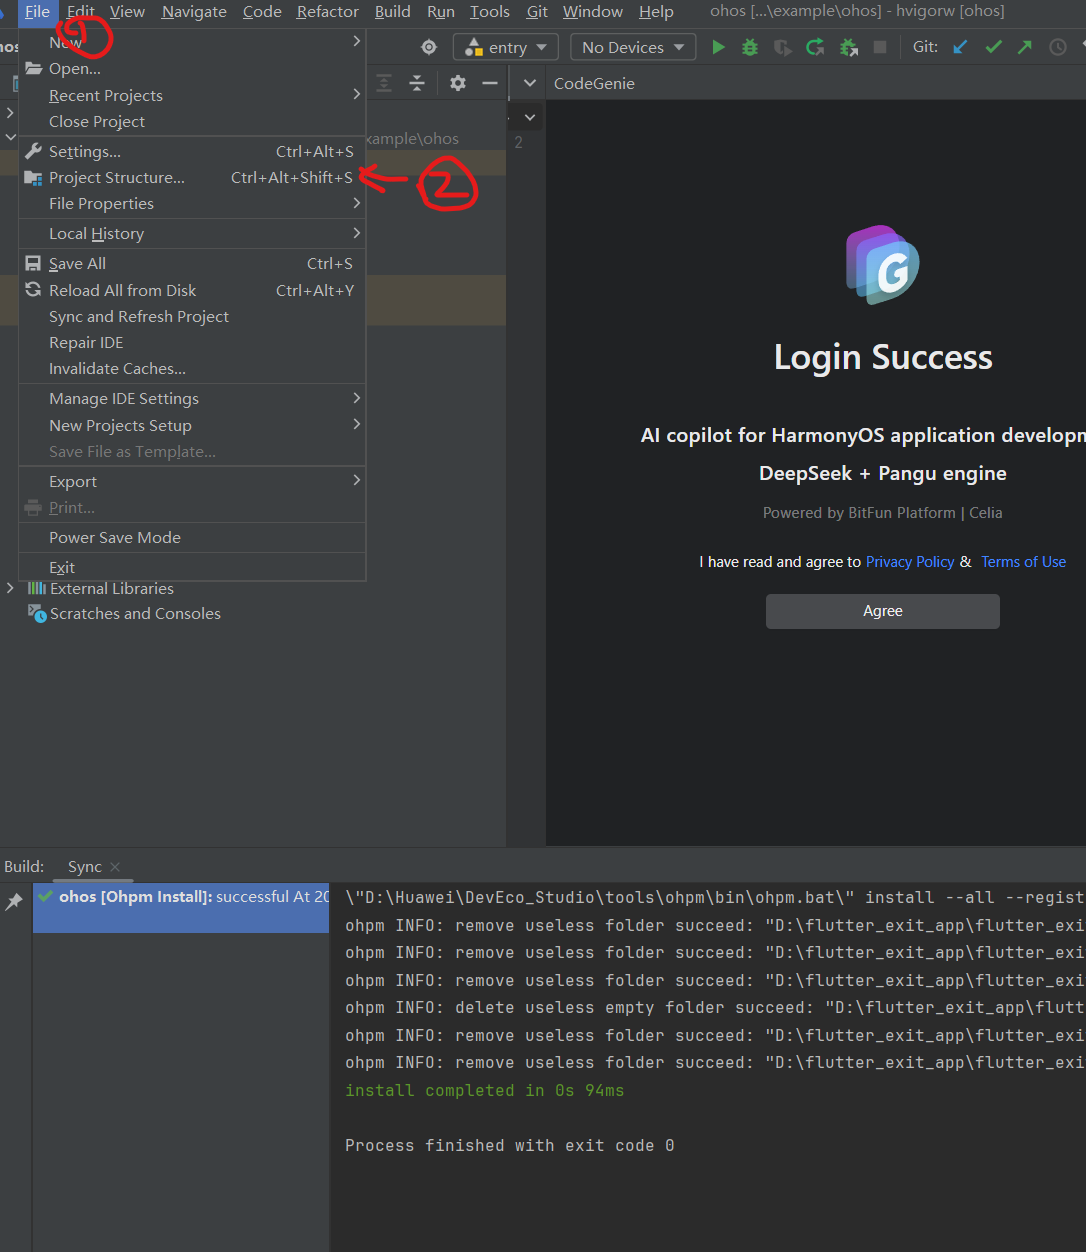This screenshot has height=1252, width=1086.
Task: Open the Refactor menu
Action: [x=327, y=11]
